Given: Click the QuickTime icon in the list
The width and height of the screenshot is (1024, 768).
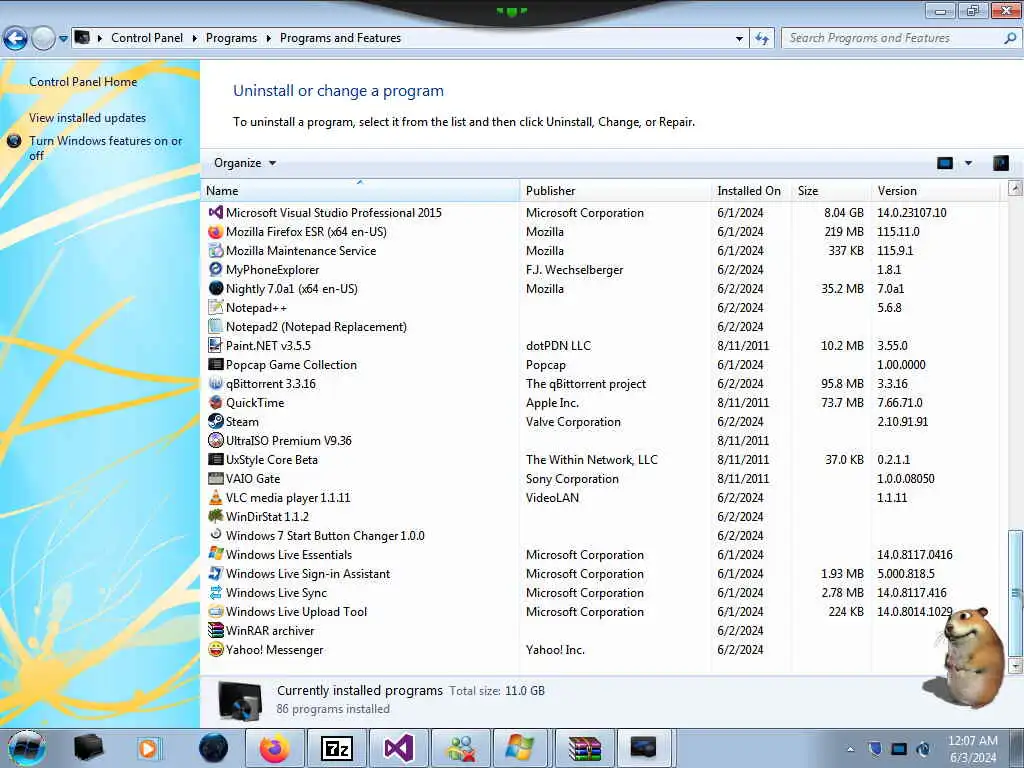Looking at the screenshot, I should [x=216, y=402].
